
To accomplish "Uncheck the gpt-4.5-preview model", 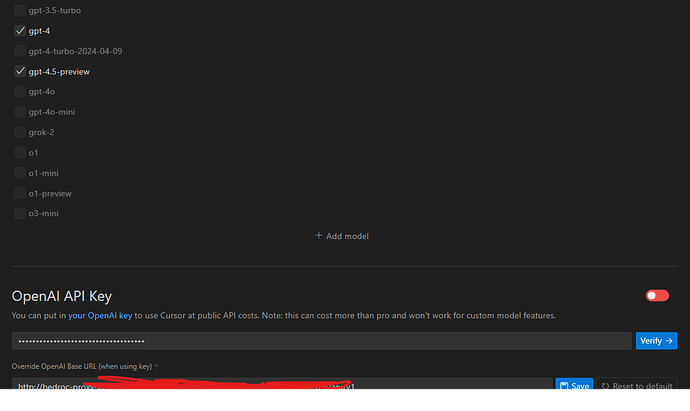I will click(x=20, y=71).
